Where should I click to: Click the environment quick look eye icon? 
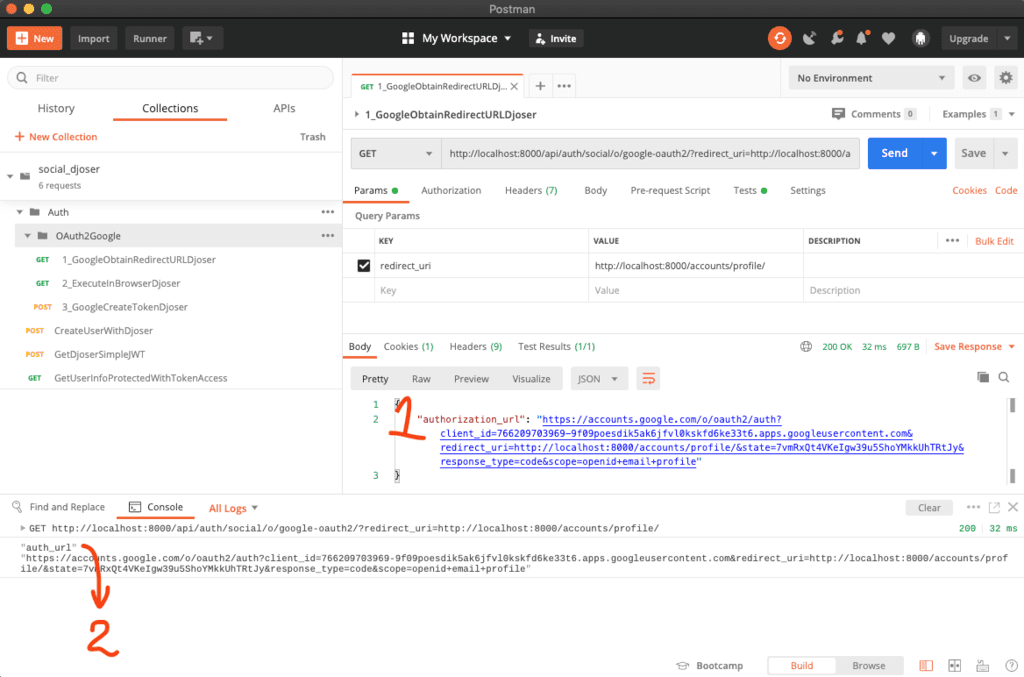[x=973, y=78]
